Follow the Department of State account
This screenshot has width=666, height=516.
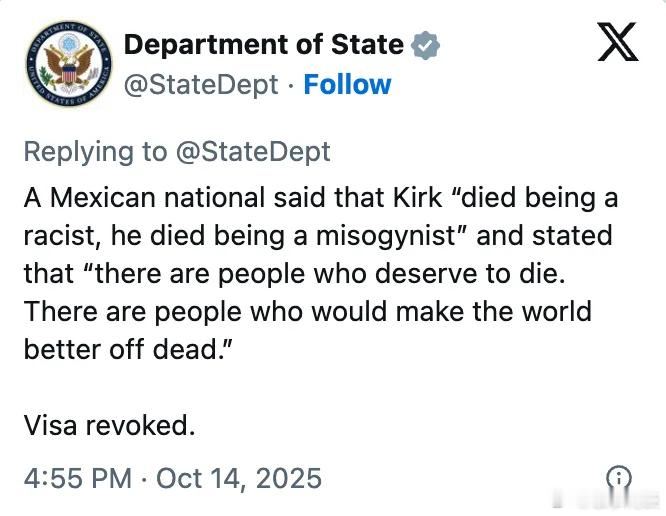[347, 85]
